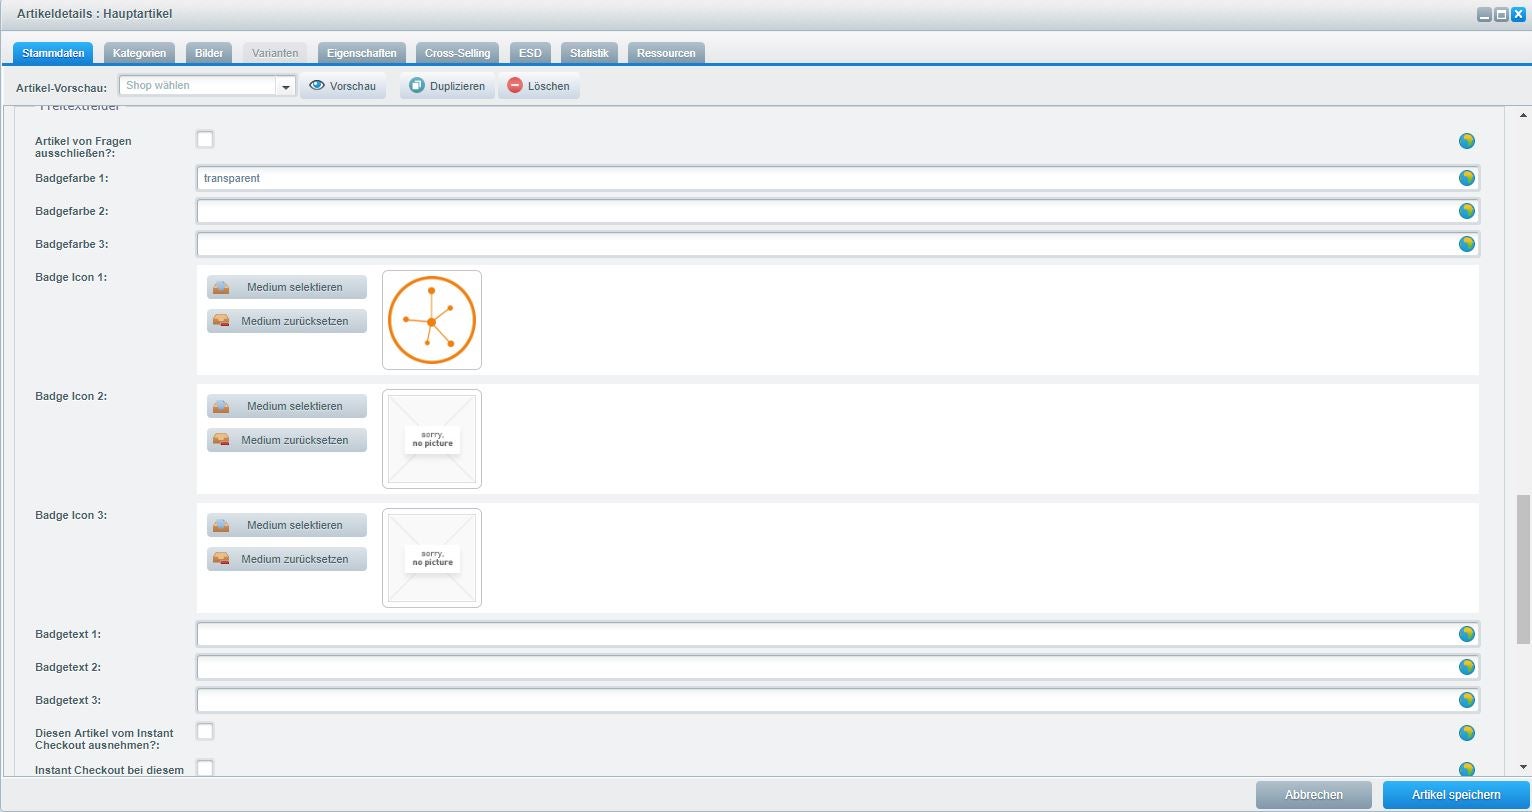Close the Artikeldetails window
1532x812 pixels.
1518,15
